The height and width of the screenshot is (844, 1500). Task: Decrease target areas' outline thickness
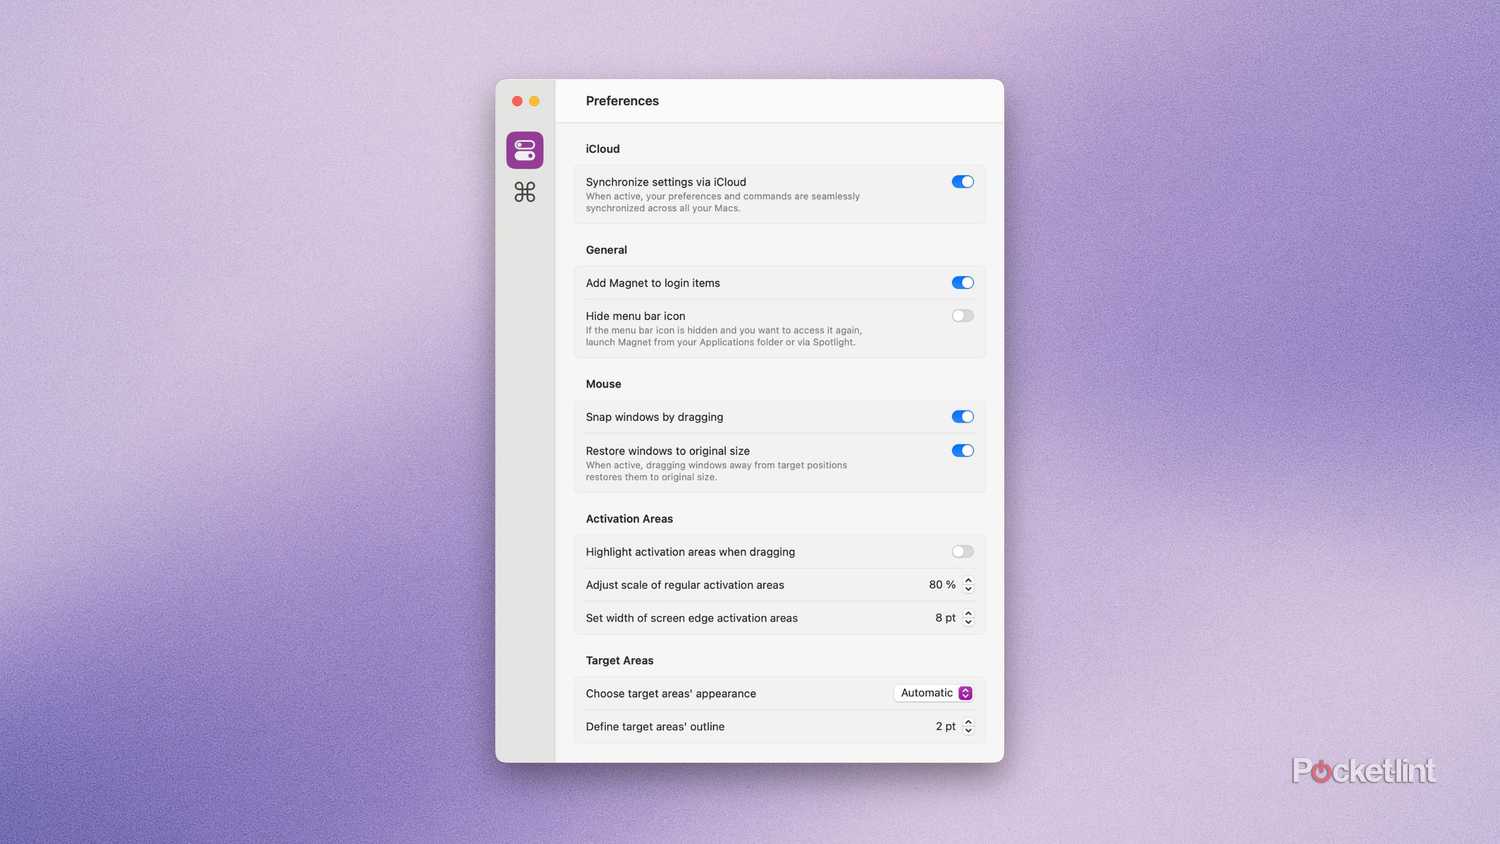(967, 730)
